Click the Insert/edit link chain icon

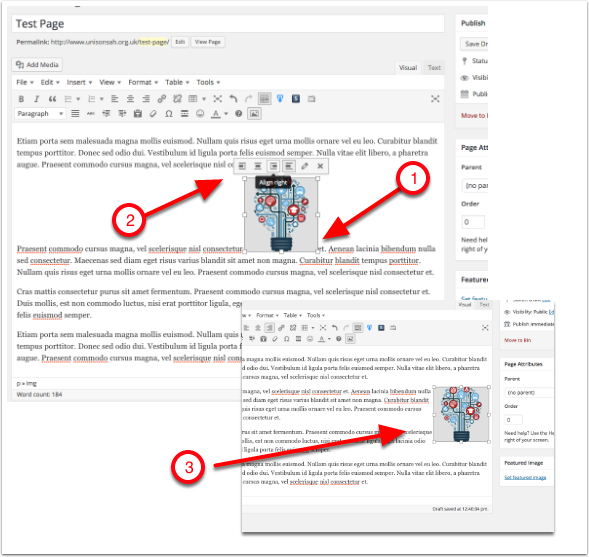(162, 99)
